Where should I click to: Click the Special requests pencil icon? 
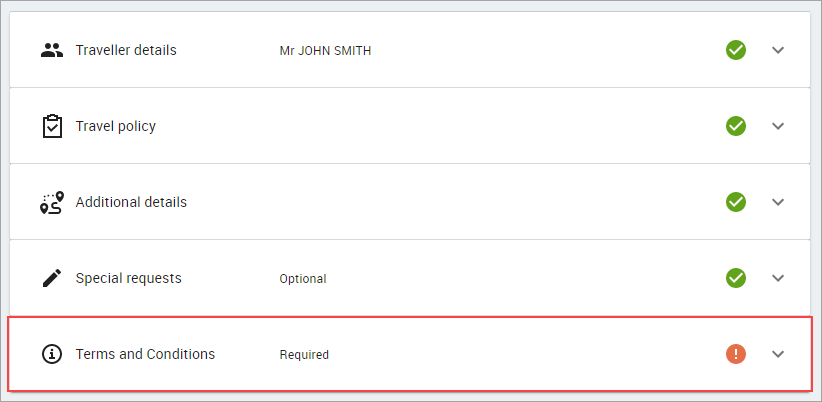[x=52, y=278]
